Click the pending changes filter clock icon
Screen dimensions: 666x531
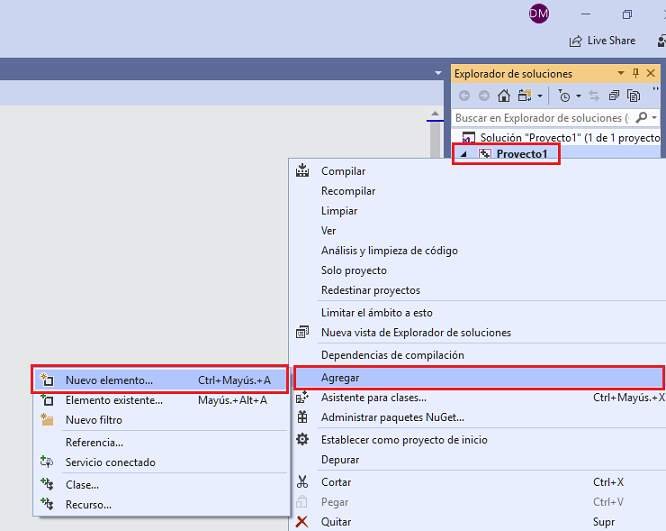point(564,96)
